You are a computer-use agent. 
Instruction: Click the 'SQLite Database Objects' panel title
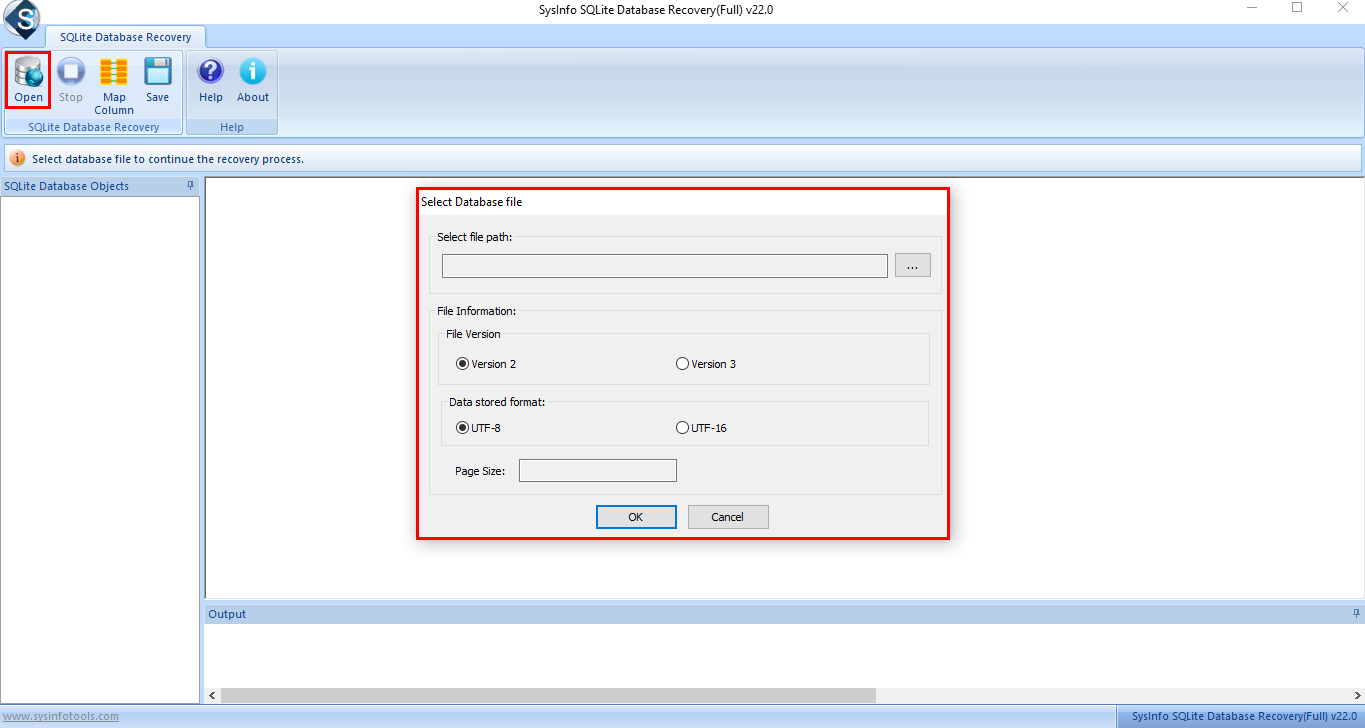coord(67,186)
